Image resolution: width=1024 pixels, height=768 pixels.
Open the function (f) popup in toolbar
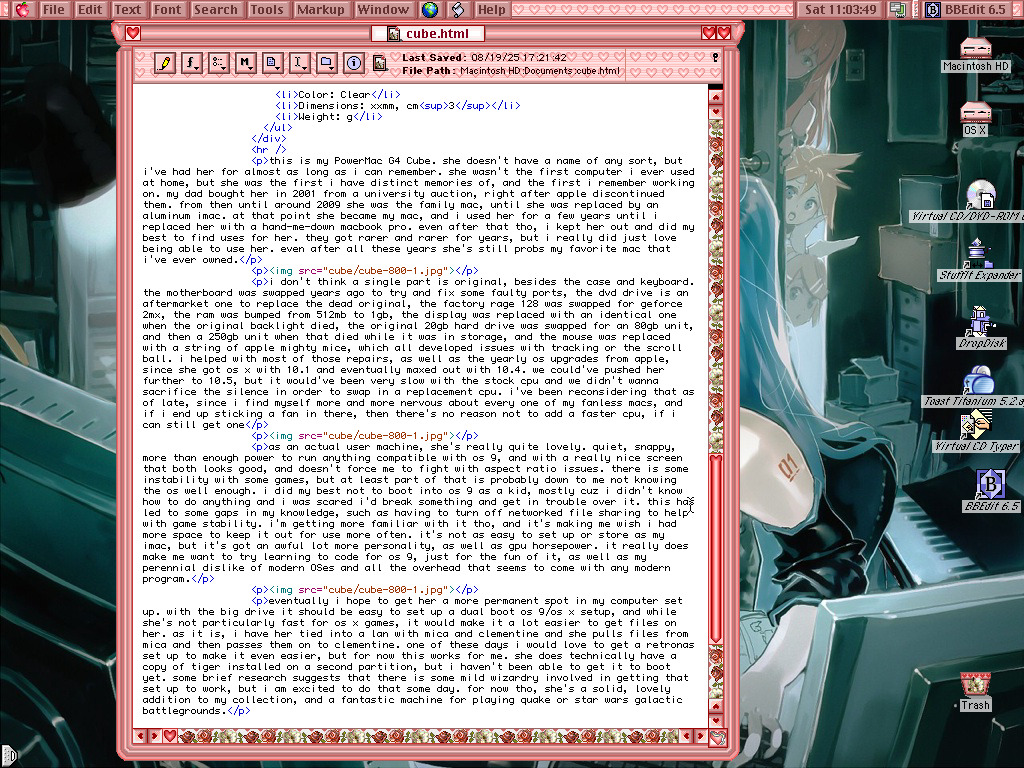[x=191, y=63]
